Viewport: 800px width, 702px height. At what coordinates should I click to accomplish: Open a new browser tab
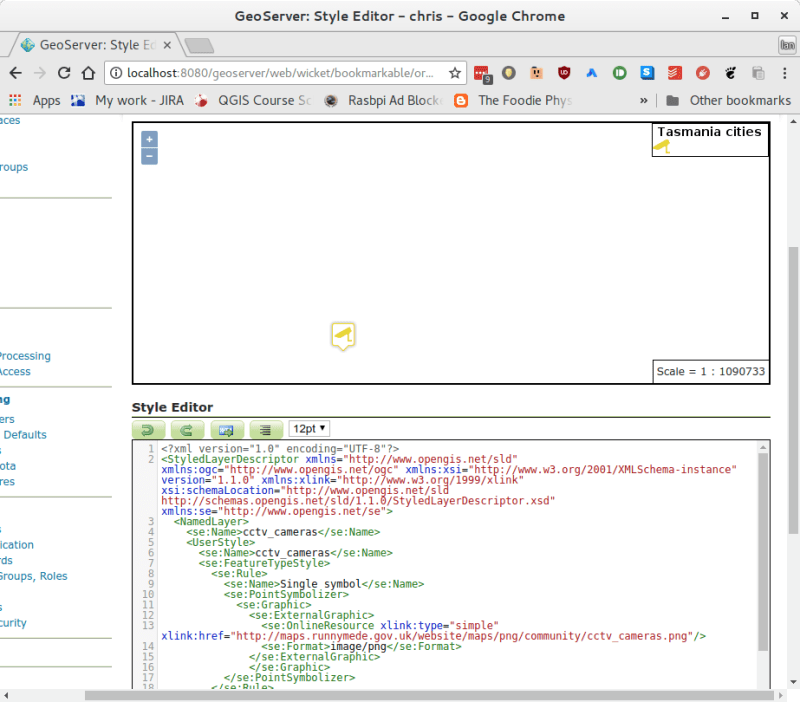[x=199, y=46]
